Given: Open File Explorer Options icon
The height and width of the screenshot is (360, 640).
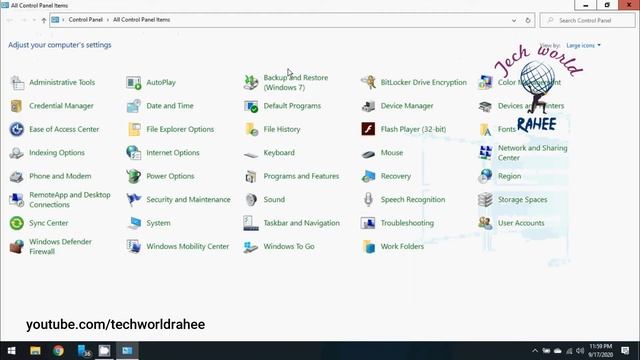Looking at the screenshot, I should coord(134,129).
